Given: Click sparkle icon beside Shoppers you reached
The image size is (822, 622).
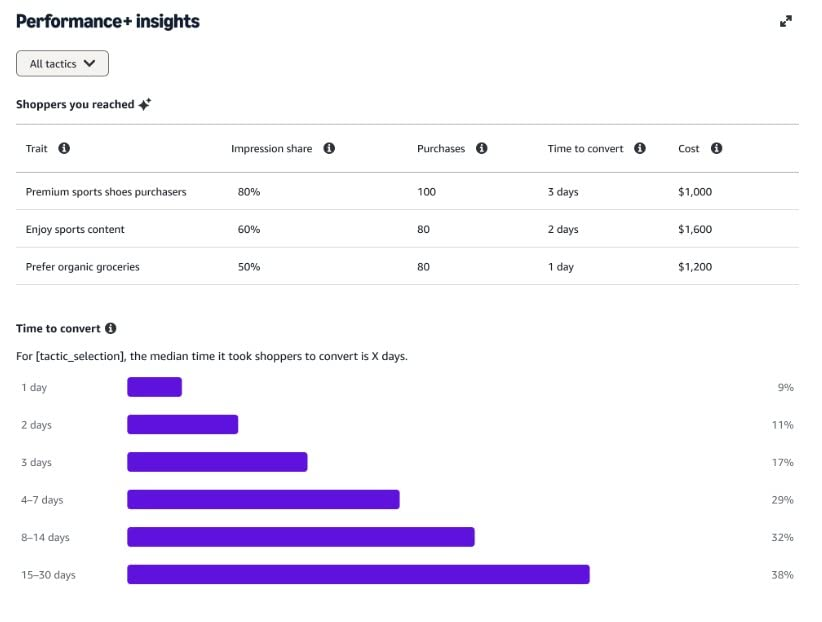Looking at the screenshot, I should click(x=145, y=104).
